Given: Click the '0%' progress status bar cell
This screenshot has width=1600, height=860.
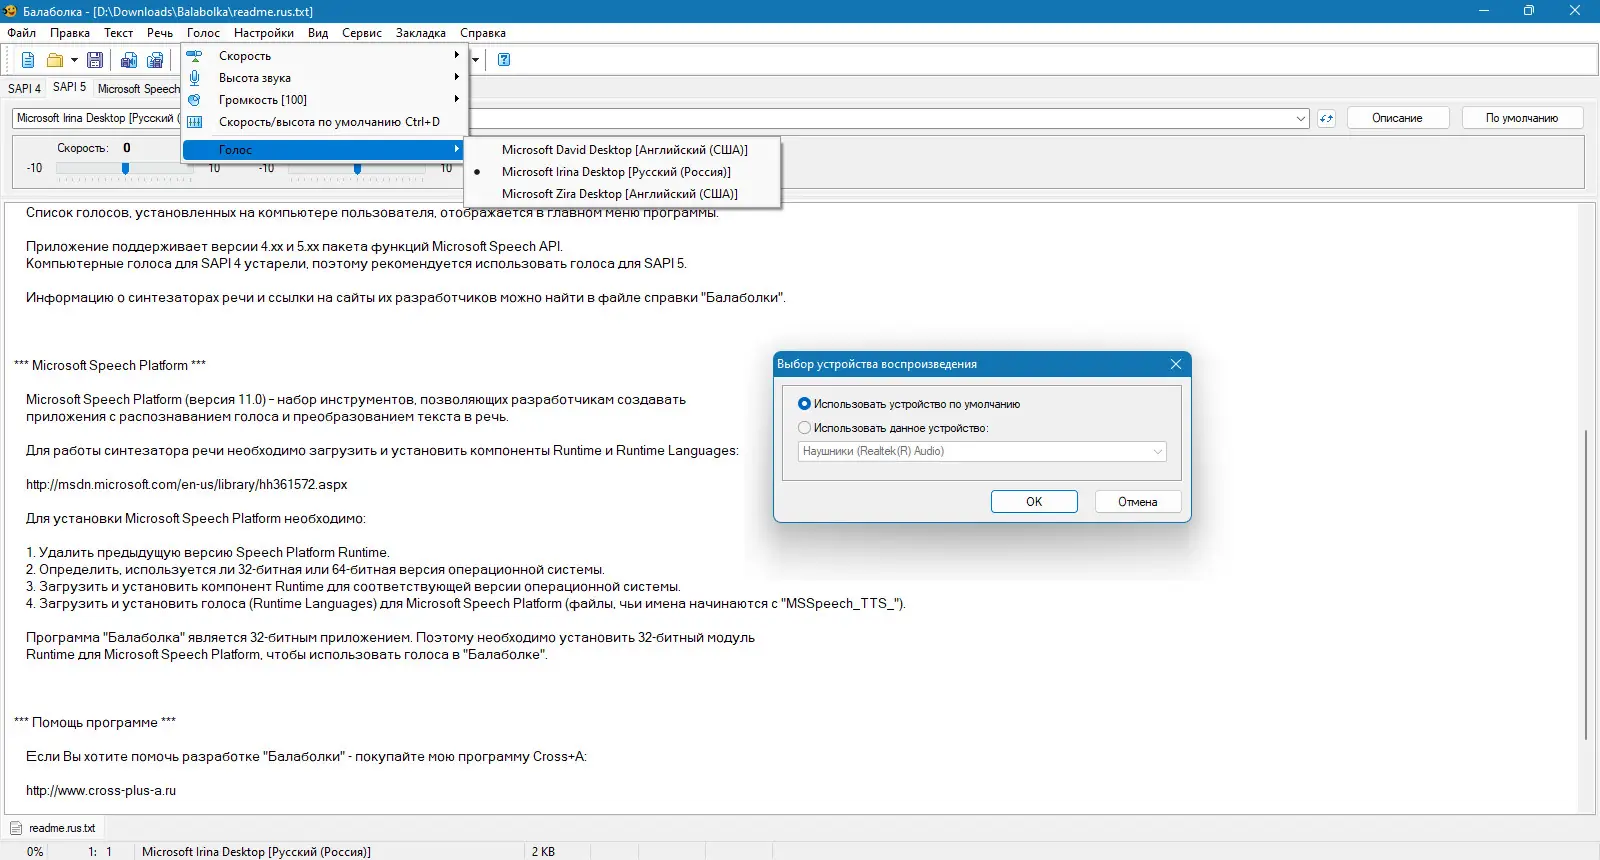Looking at the screenshot, I should coord(35,852).
